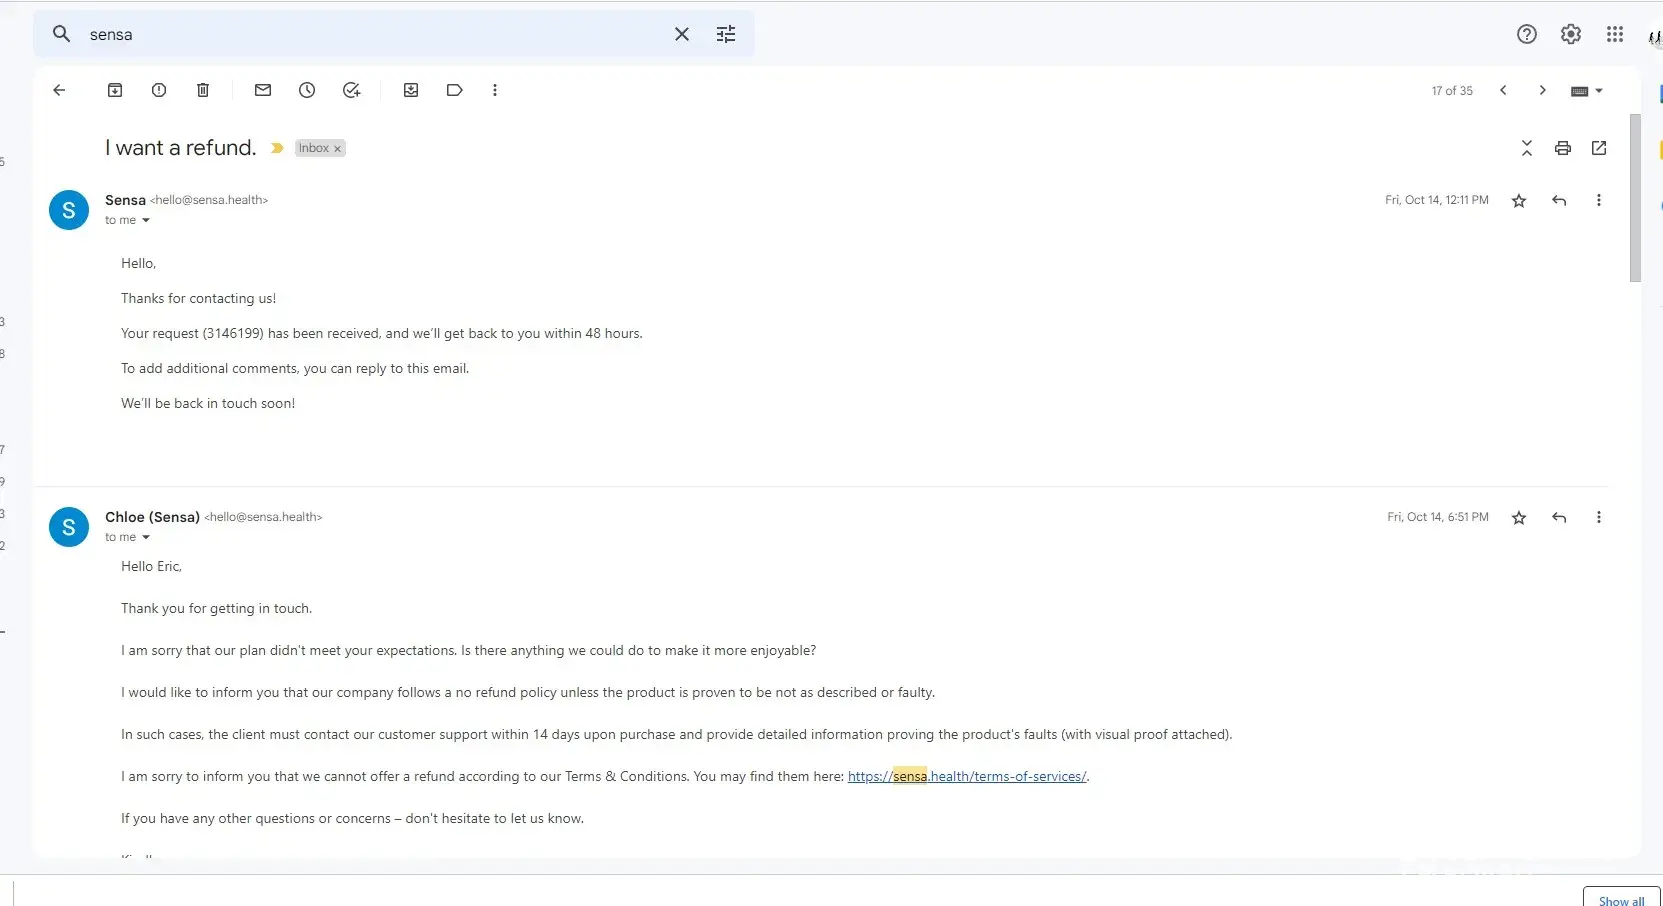The image size is (1663, 906).
Task: Click the message pane scrollbar
Action: [1636, 198]
